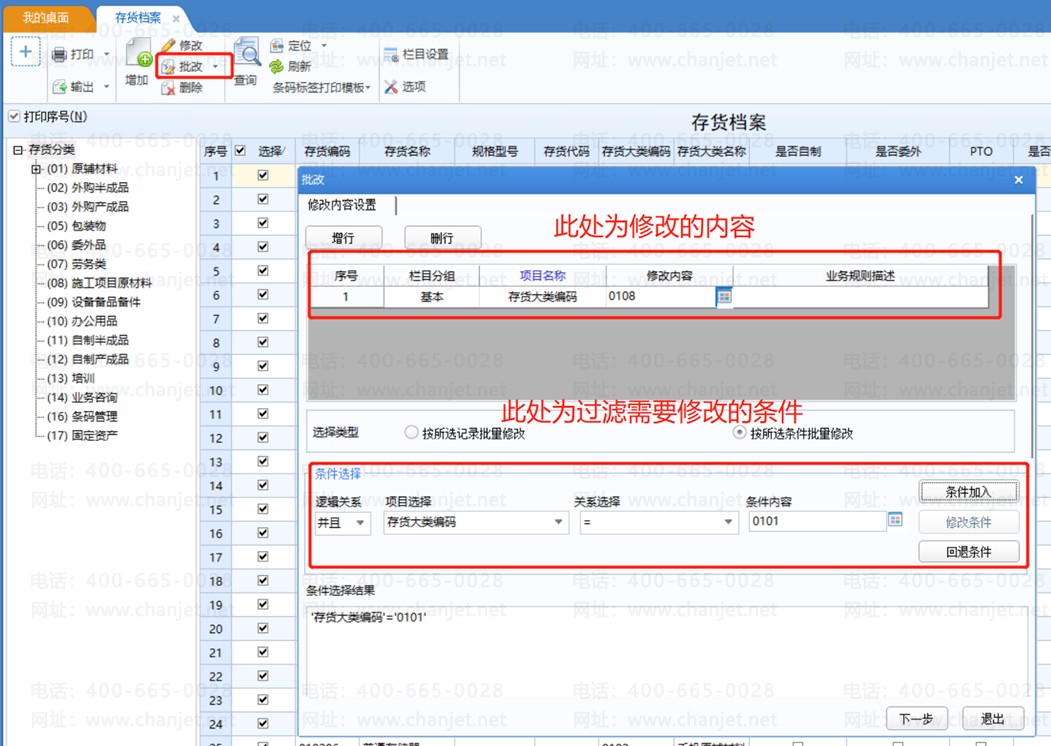Image resolution: width=1051 pixels, height=746 pixels.
Task: Open 条码标签打印模板 dropdown
Action: (x=321, y=87)
